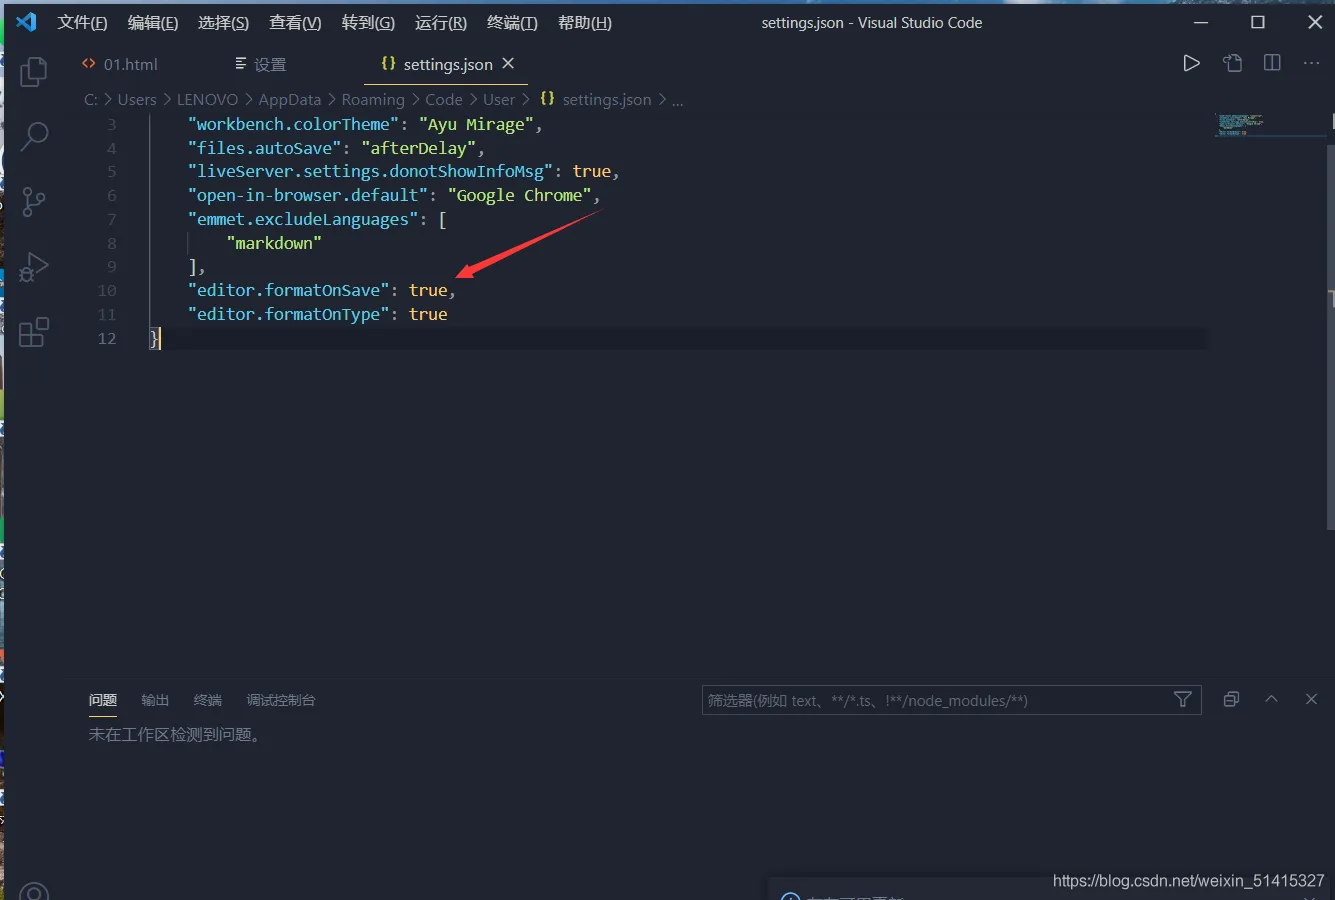Open the Source Control view
The height and width of the screenshot is (900, 1335).
pyautogui.click(x=34, y=202)
